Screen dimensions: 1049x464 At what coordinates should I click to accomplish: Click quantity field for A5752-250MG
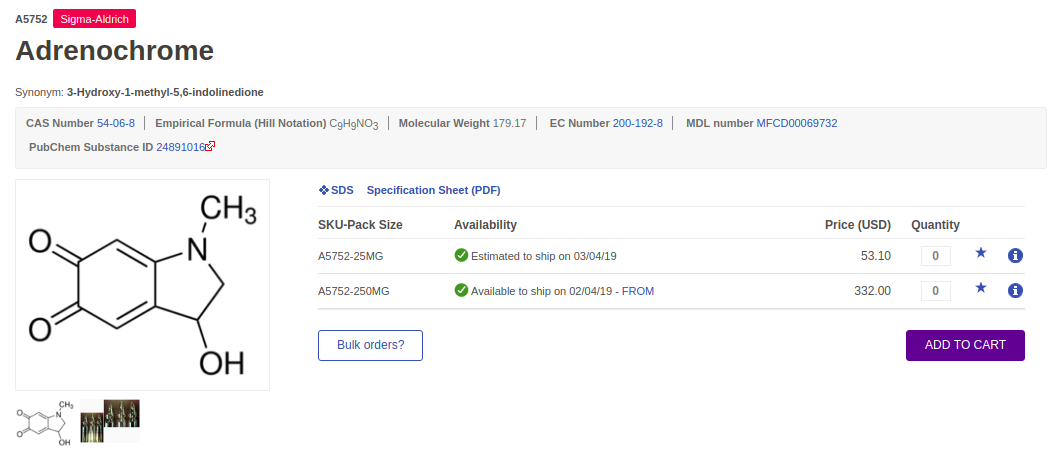coord(935,291)
